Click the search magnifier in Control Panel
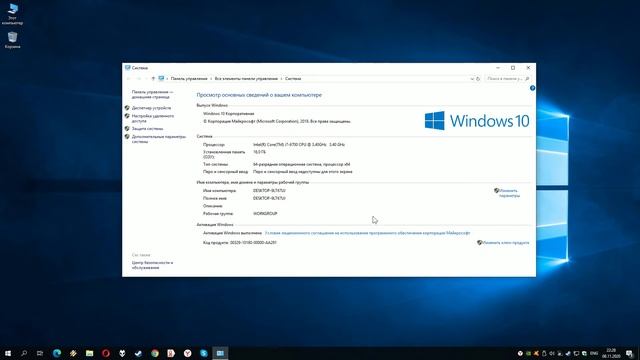The height and width of the screenshot is (360, 640). tap(527, 78)
